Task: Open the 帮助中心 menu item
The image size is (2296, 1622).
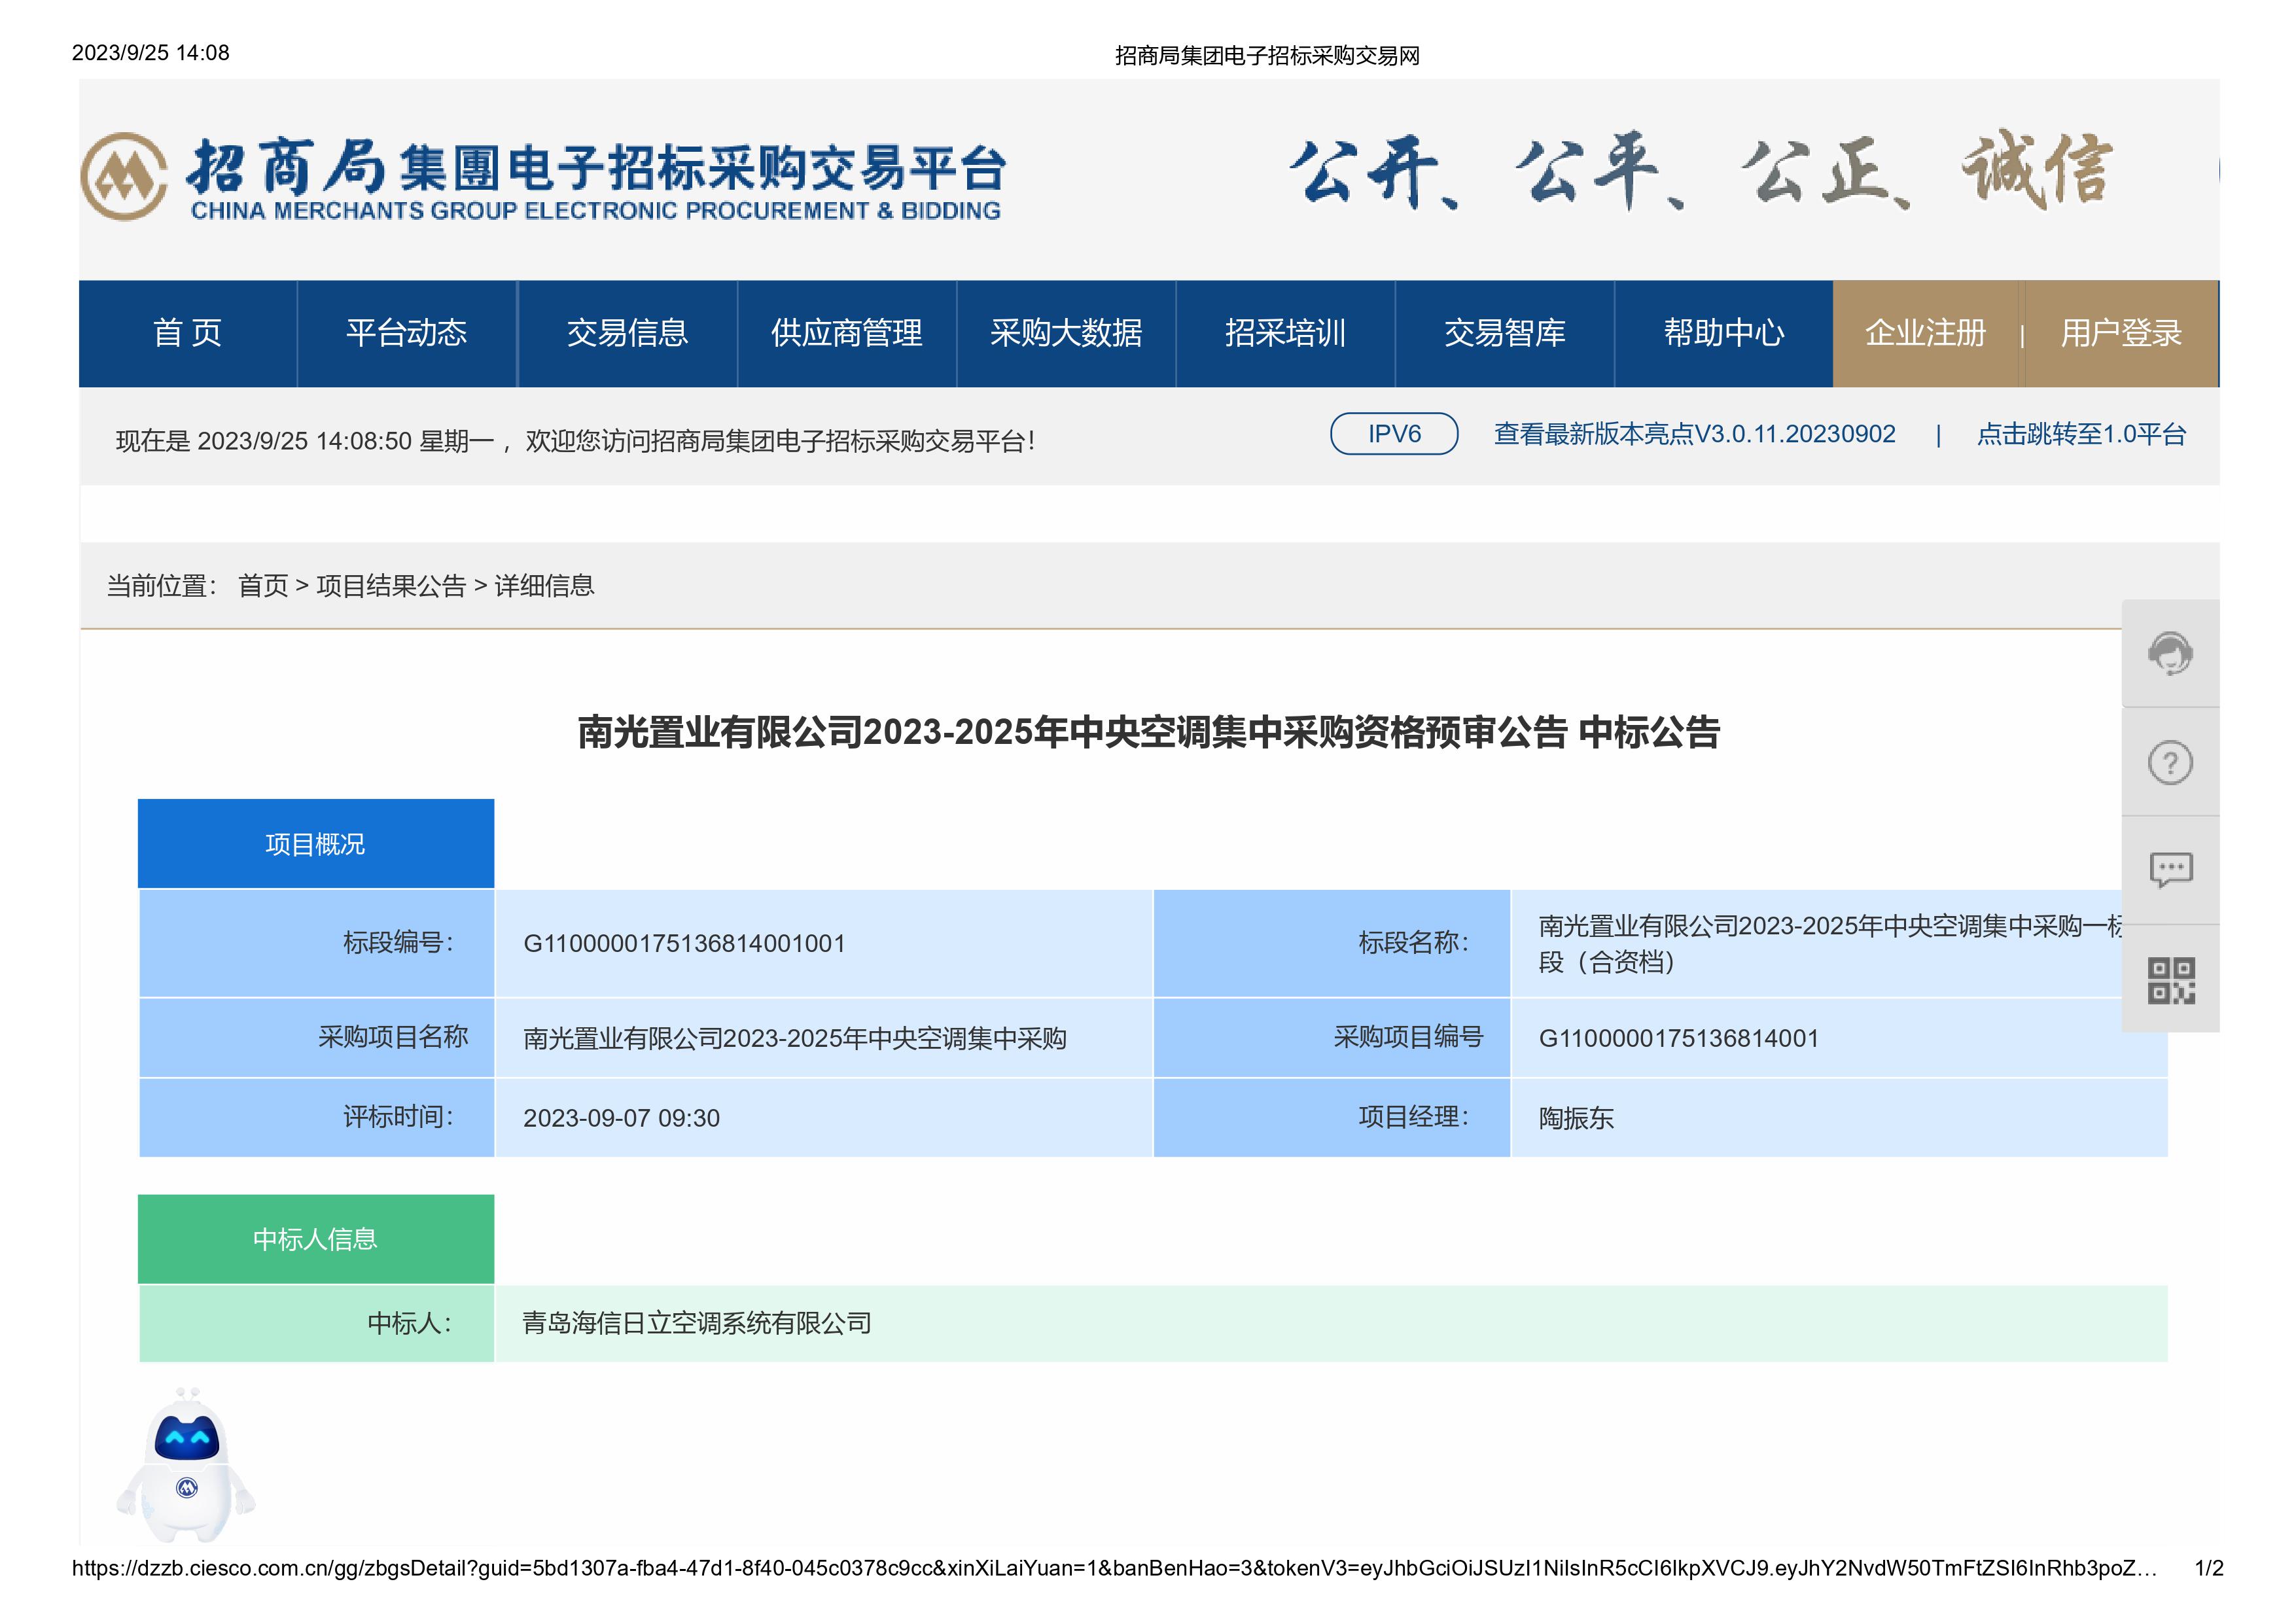Action: click(x=1723, y=333)
